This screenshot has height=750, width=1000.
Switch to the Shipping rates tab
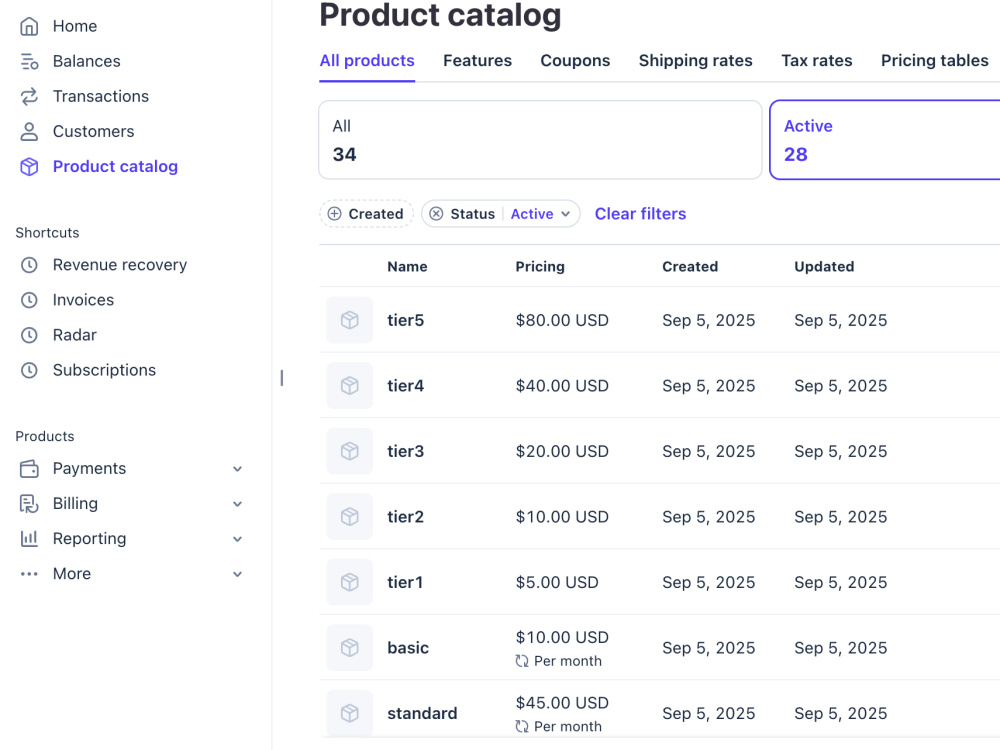point(696,61)
